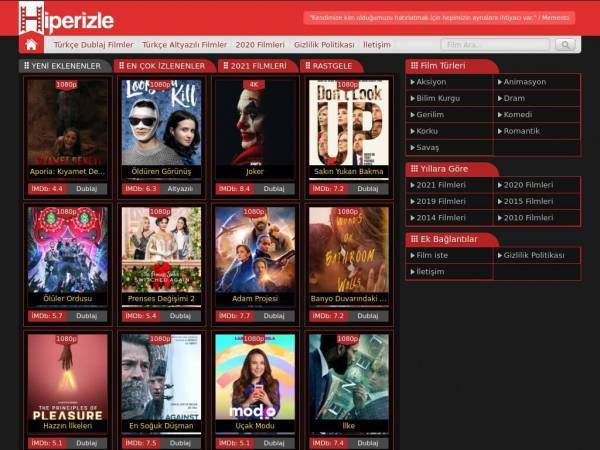Click the Uçak Modu title link
Image resolution: width=600 pixels, height=450 pixels.
[x=255, y=426]
